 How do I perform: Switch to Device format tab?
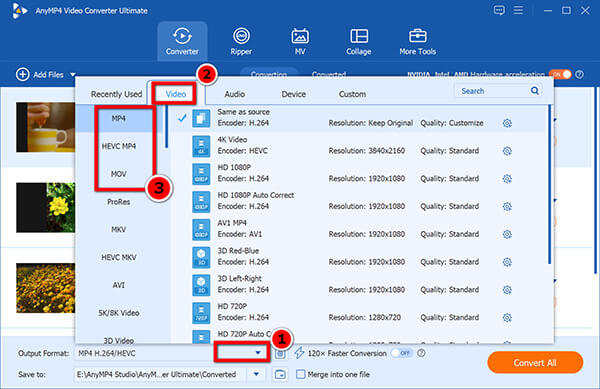pos(293,94)
